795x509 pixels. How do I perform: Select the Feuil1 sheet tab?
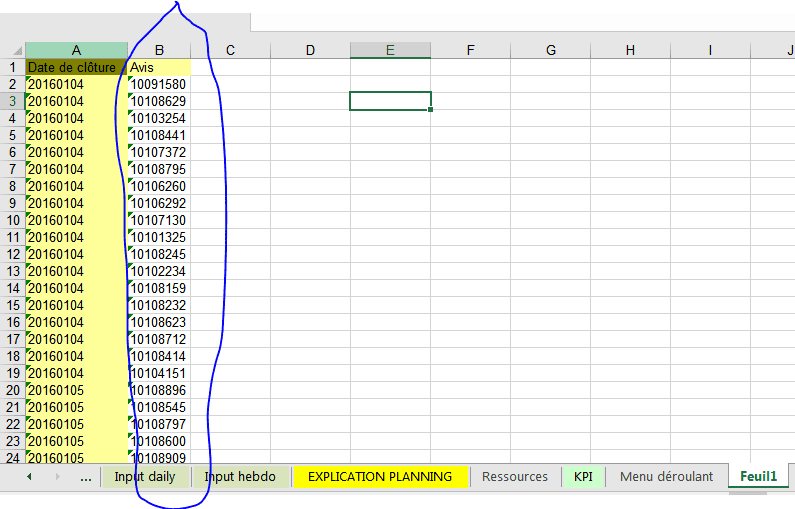[x=758, y=477]
